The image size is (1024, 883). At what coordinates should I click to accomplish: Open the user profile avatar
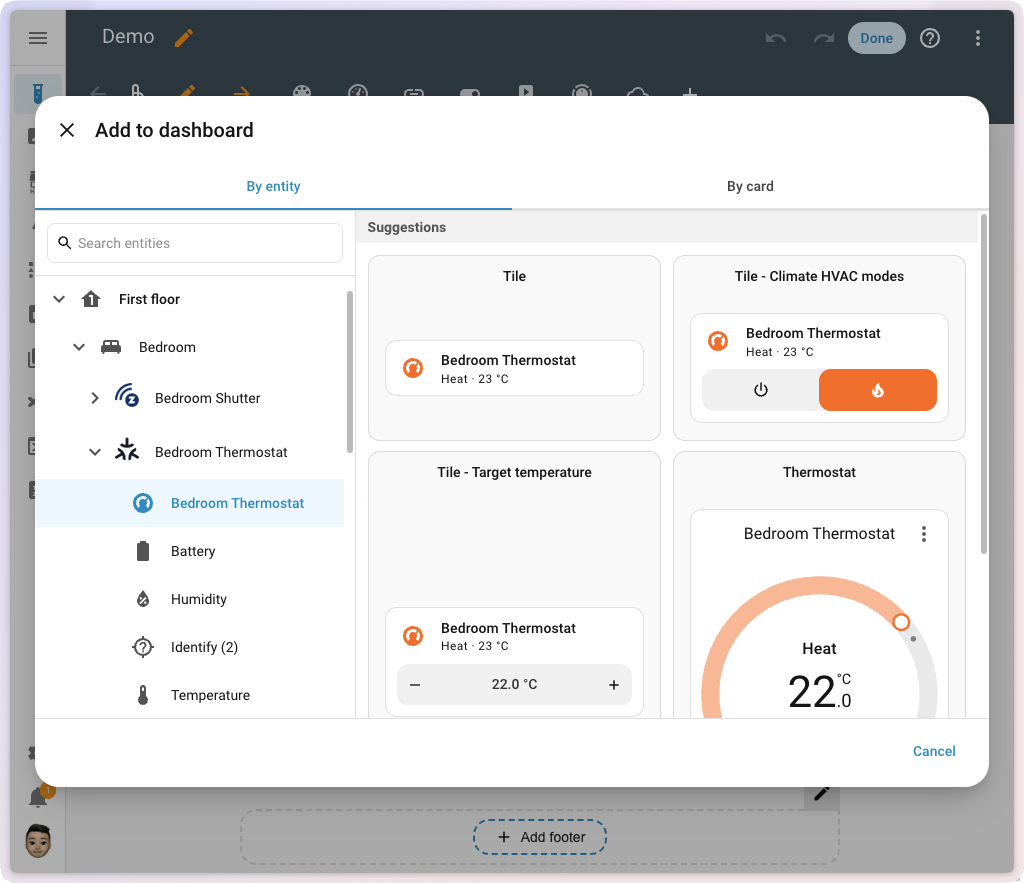(38, 841)
